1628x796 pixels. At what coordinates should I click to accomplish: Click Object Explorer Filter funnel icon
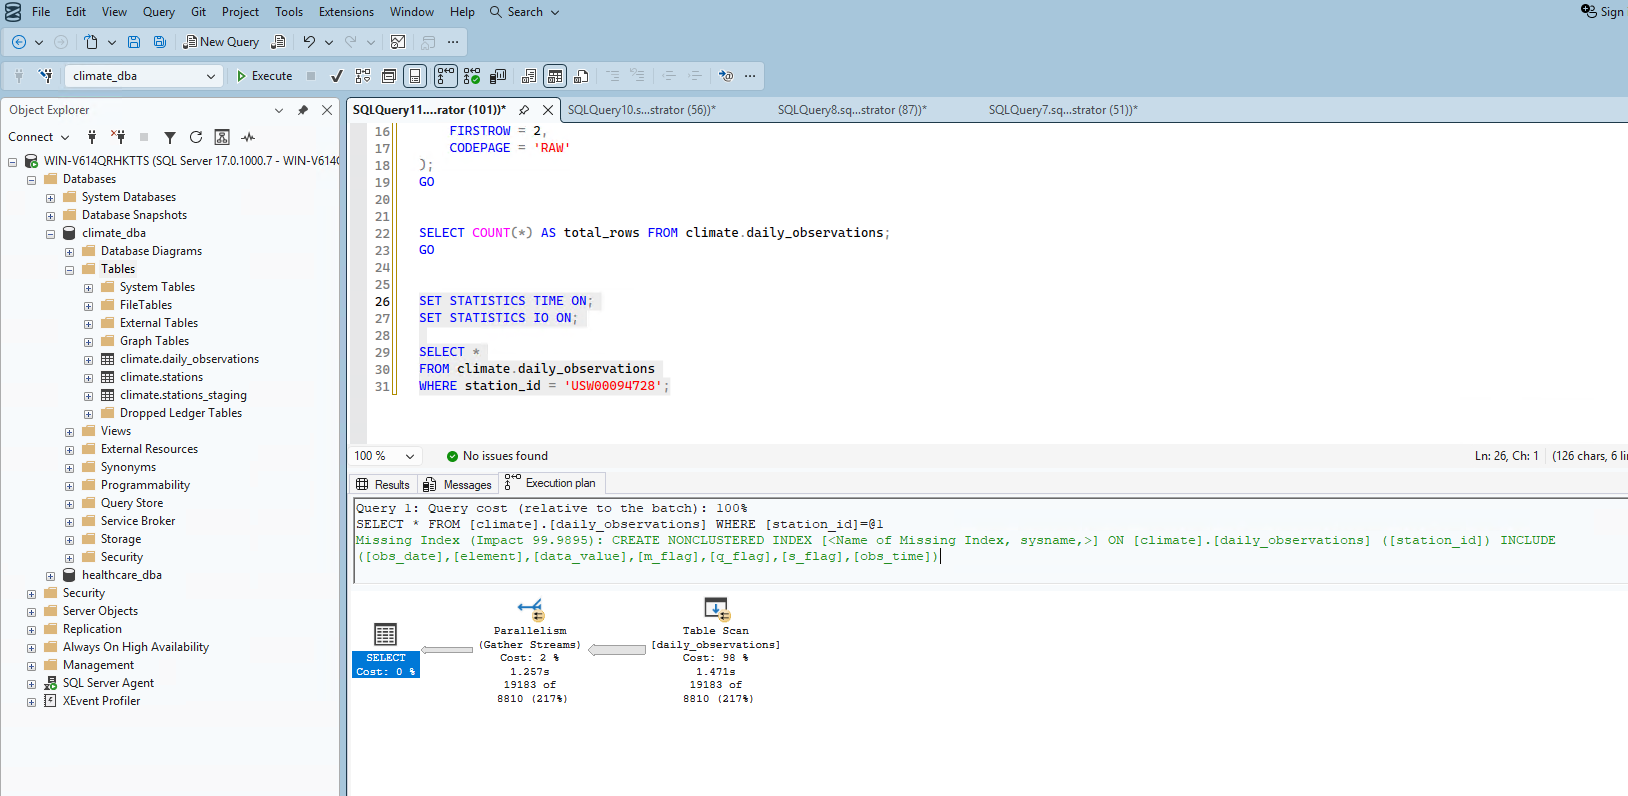point(170,137)
